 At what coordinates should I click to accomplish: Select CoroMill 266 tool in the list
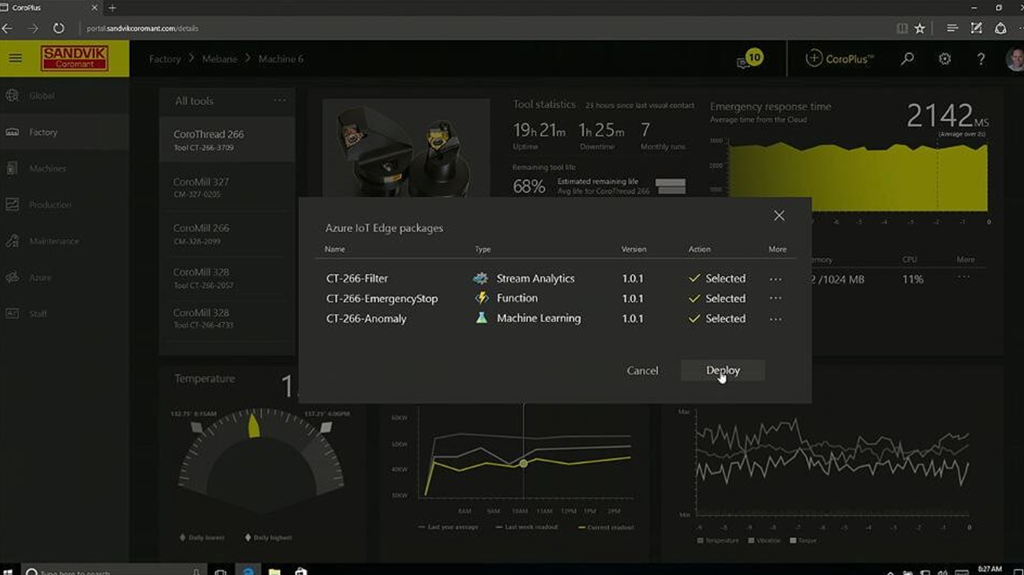click(x=227, y=233)
